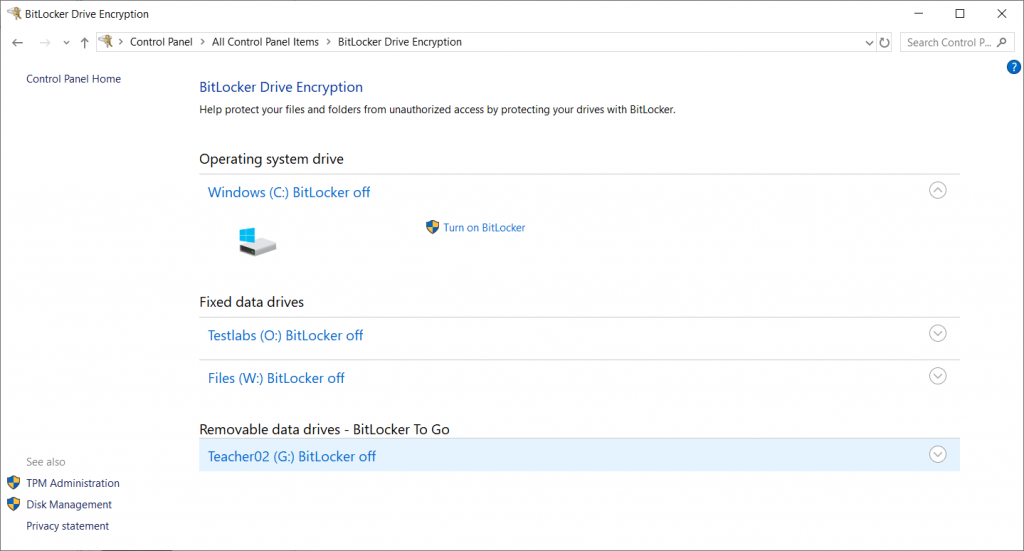This screenshot has height=551, width=1024.
Task: Open the recent locations dropdown arrow
Action: (x=66, y=43)
